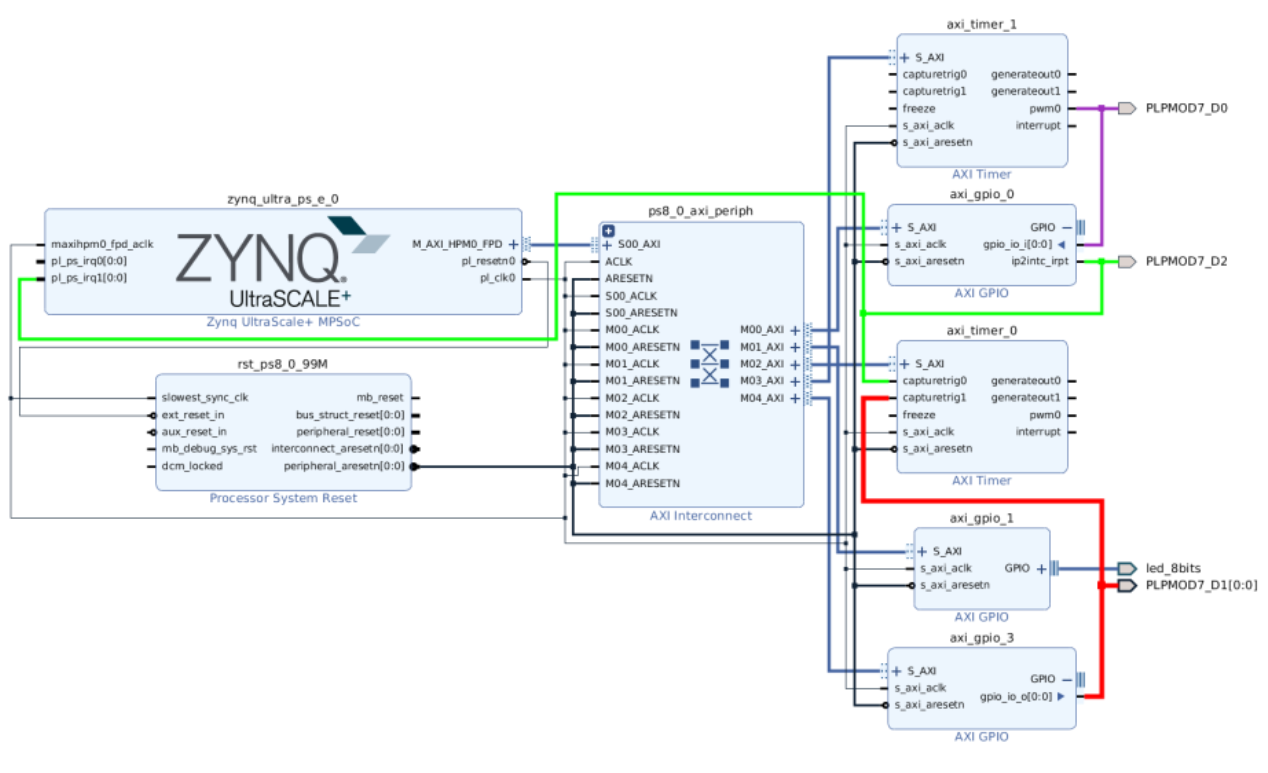Expand the M04_AXI interface plus sign

tap(795, 398)
